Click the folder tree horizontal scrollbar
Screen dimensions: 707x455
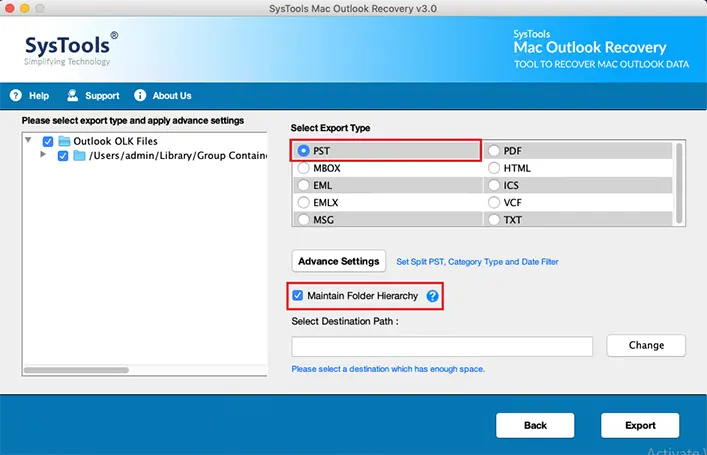76,370
